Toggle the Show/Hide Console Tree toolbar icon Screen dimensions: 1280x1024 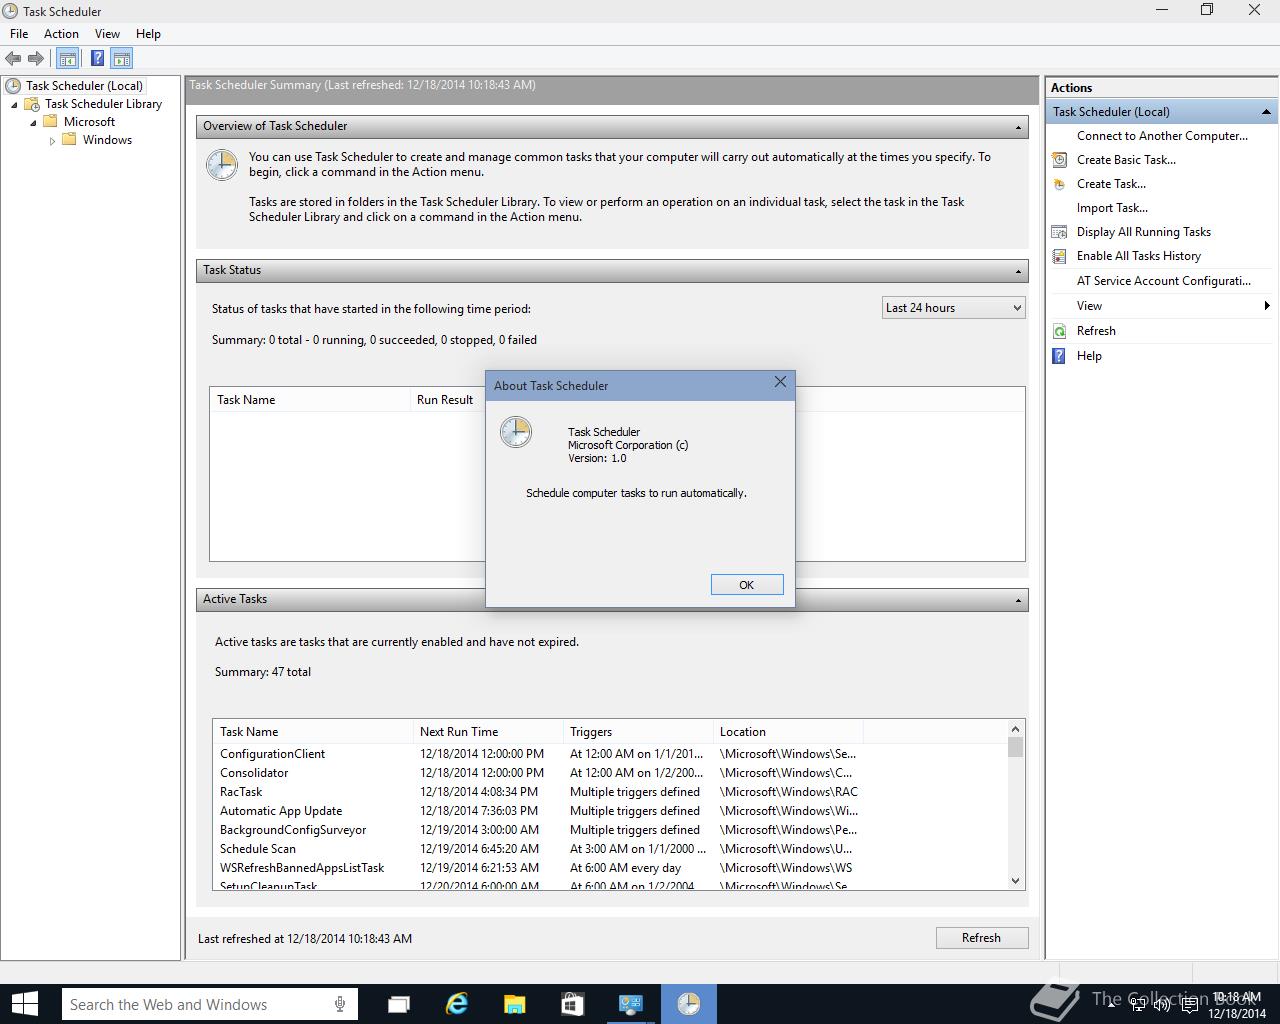[68, 59]
